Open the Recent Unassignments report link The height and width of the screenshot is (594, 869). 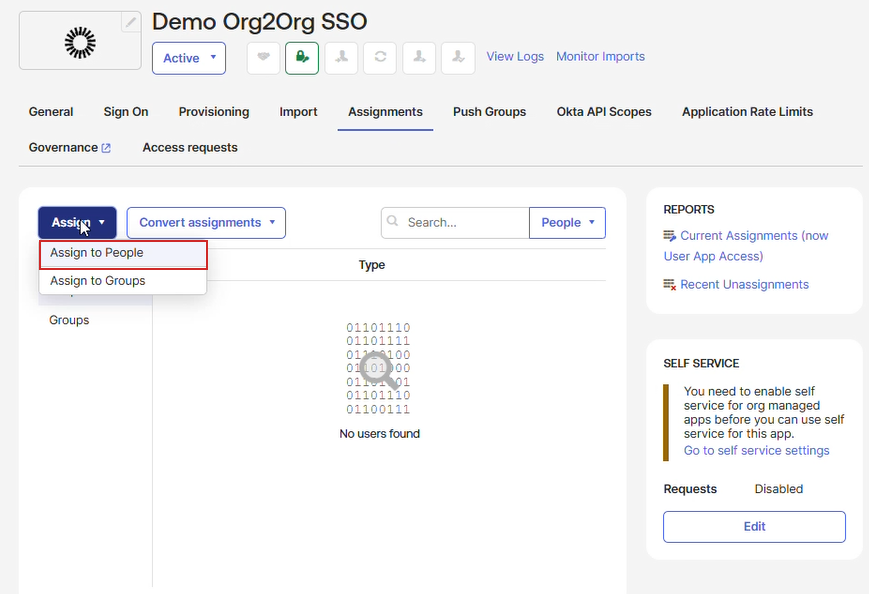click(744, 285)
